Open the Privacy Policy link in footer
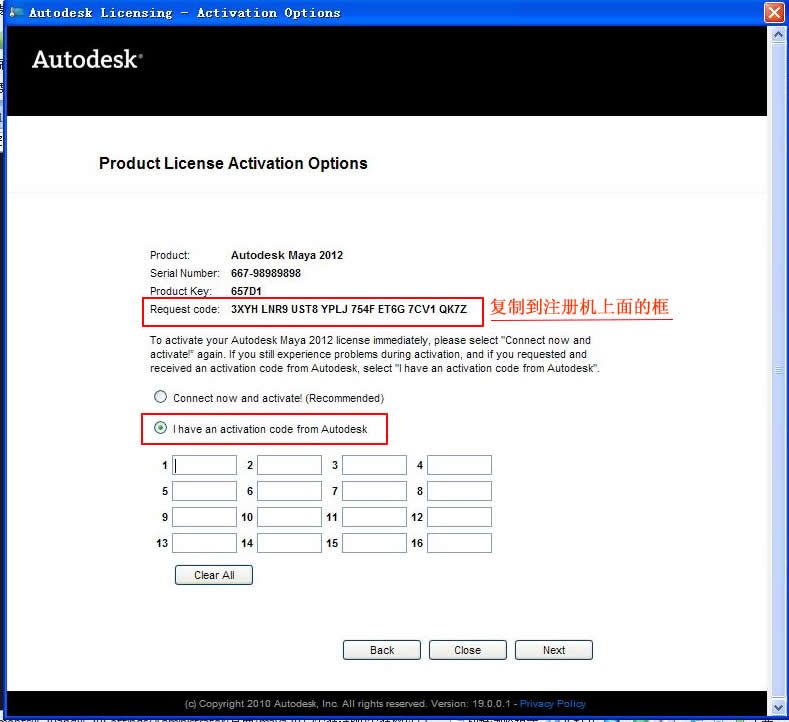This screenshot has height=722, width=789. coord(553,704)
